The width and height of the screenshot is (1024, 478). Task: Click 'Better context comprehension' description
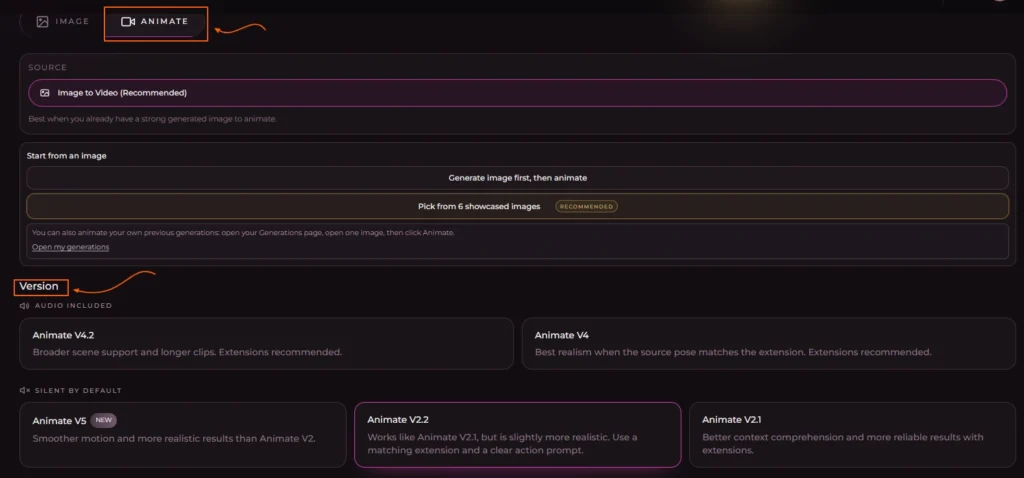(842, 443)
